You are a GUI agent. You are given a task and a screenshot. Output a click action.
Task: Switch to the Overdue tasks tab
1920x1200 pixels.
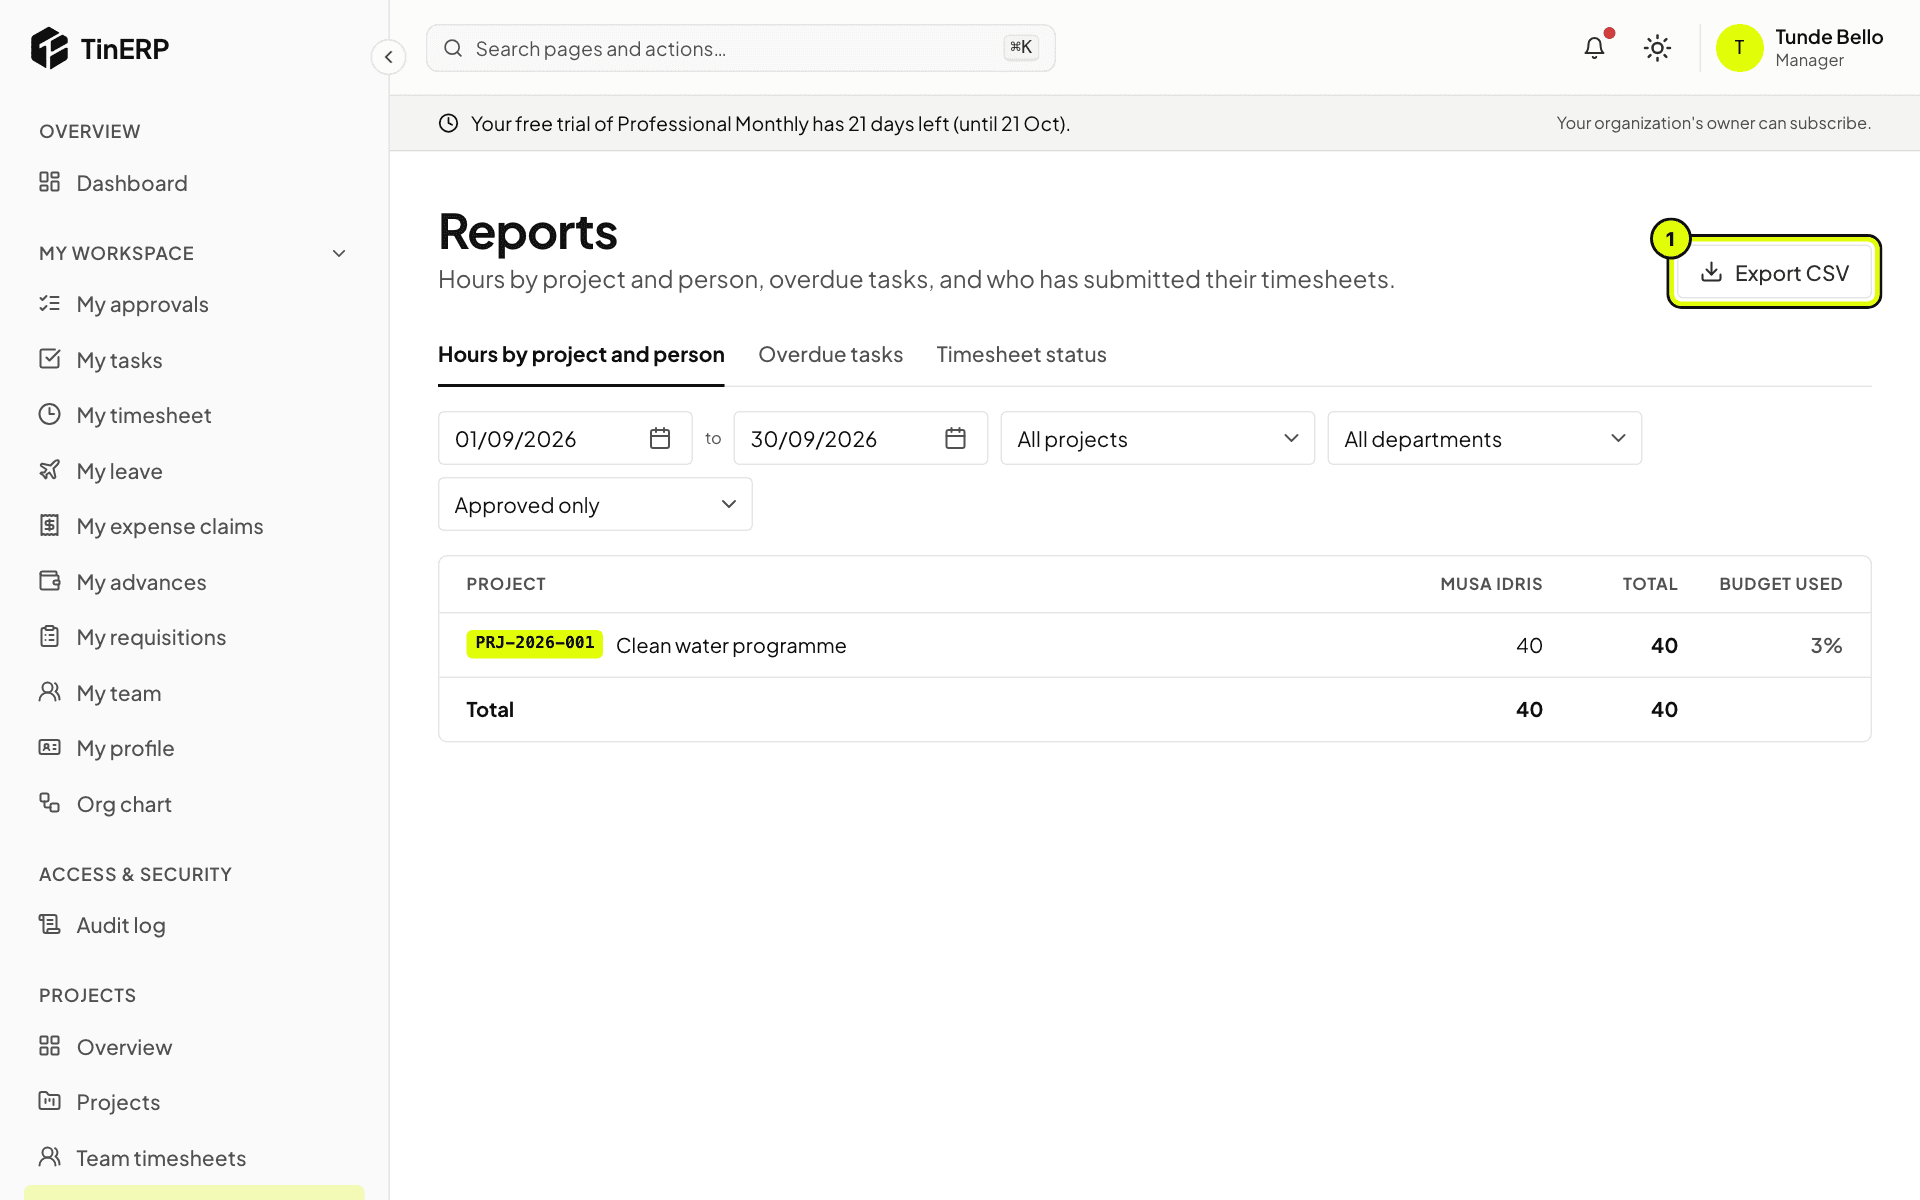[830, 355]
